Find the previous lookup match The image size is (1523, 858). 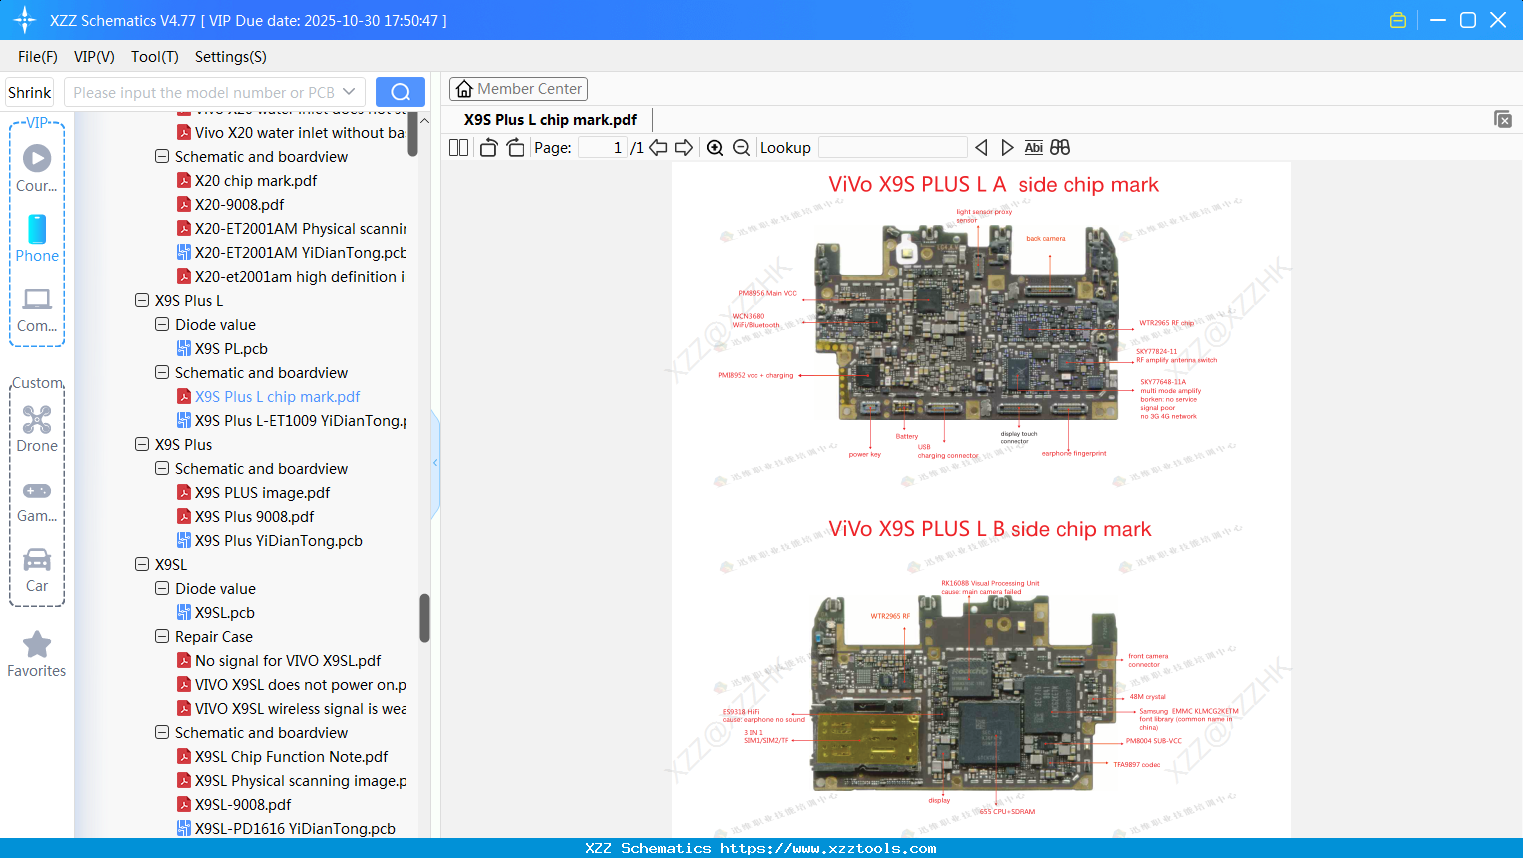pyautogui.click(x=981, y=148)
